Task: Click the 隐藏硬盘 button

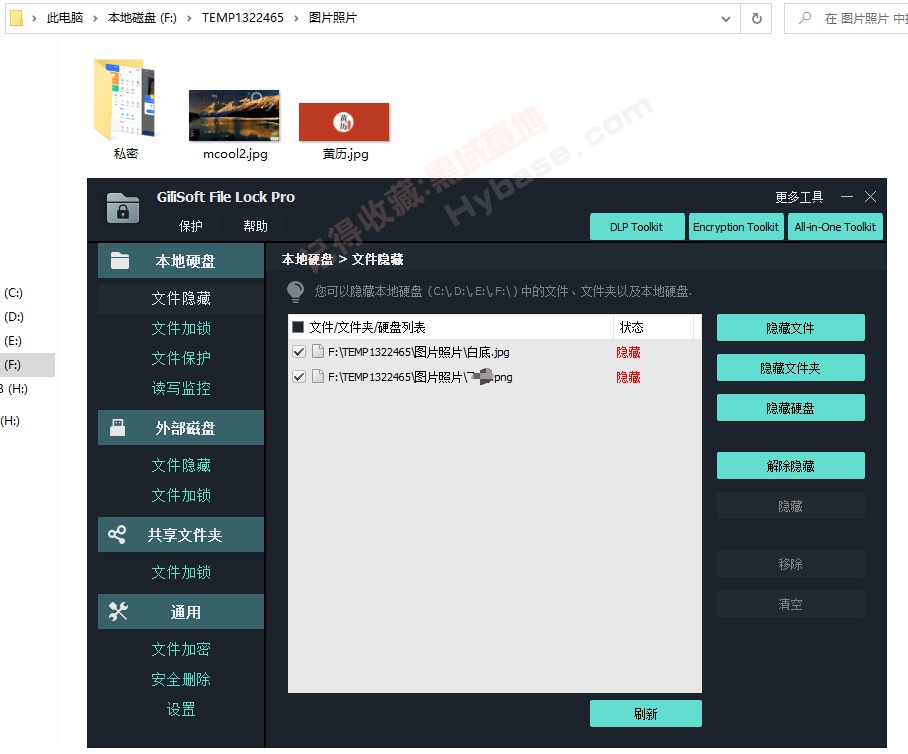Action: [790, 408]
